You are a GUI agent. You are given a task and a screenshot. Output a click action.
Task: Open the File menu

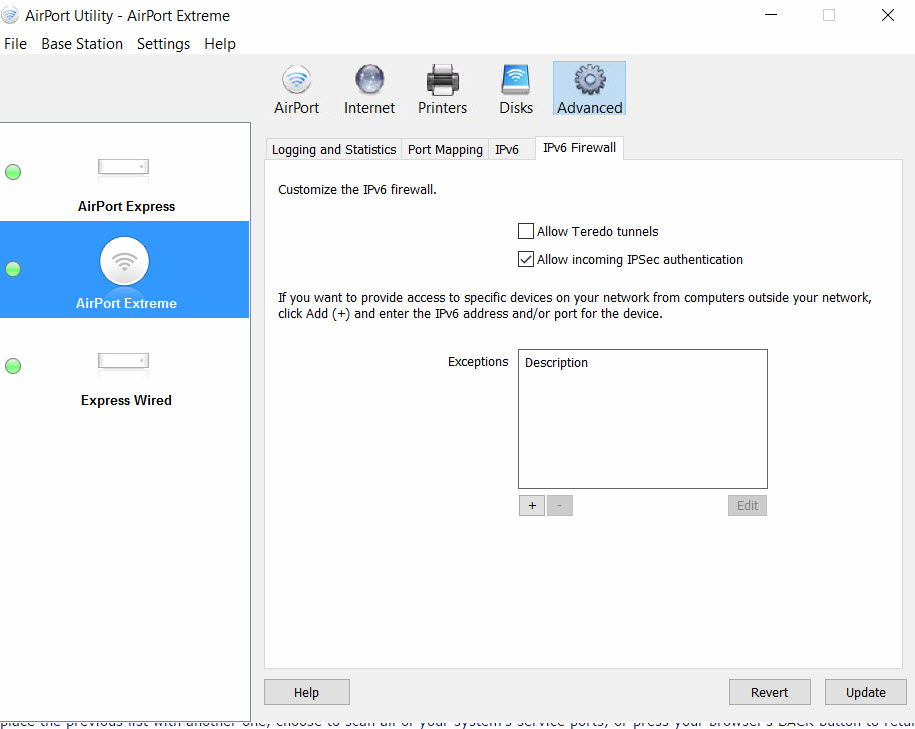tap(15, 44)
